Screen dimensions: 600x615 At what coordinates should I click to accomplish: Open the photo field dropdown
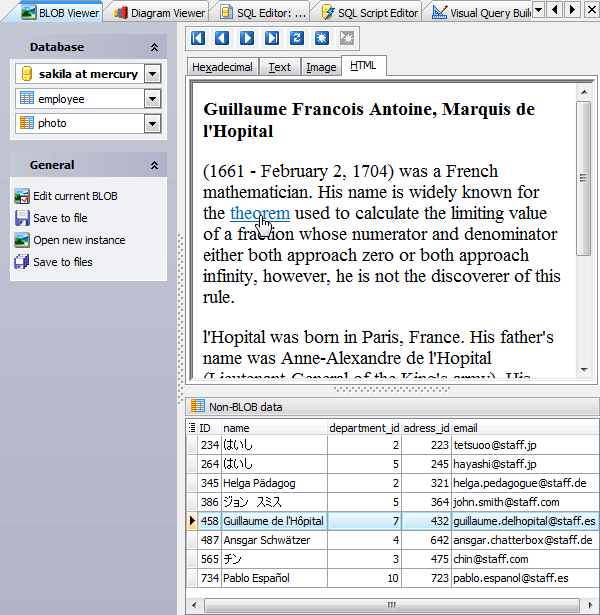click(152, 124)
